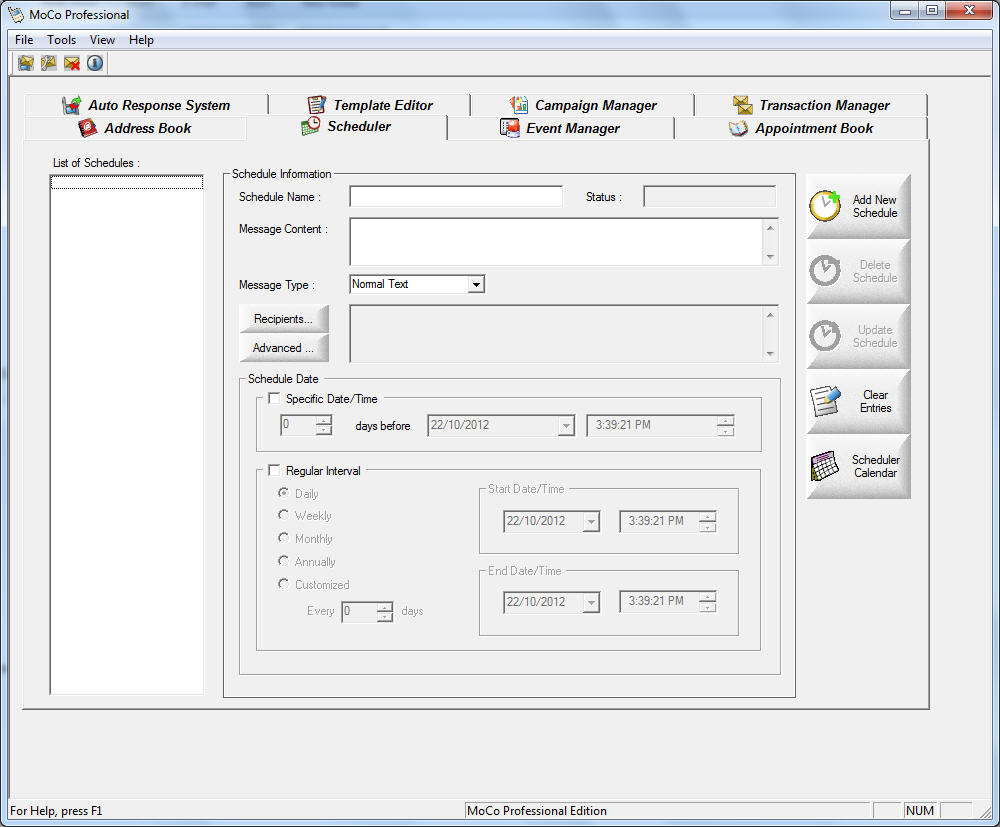The height and width of the screenshot is (827, 1000).
Task: Enable the Specific Date/Time checkbox
Action: pos(274,399)
